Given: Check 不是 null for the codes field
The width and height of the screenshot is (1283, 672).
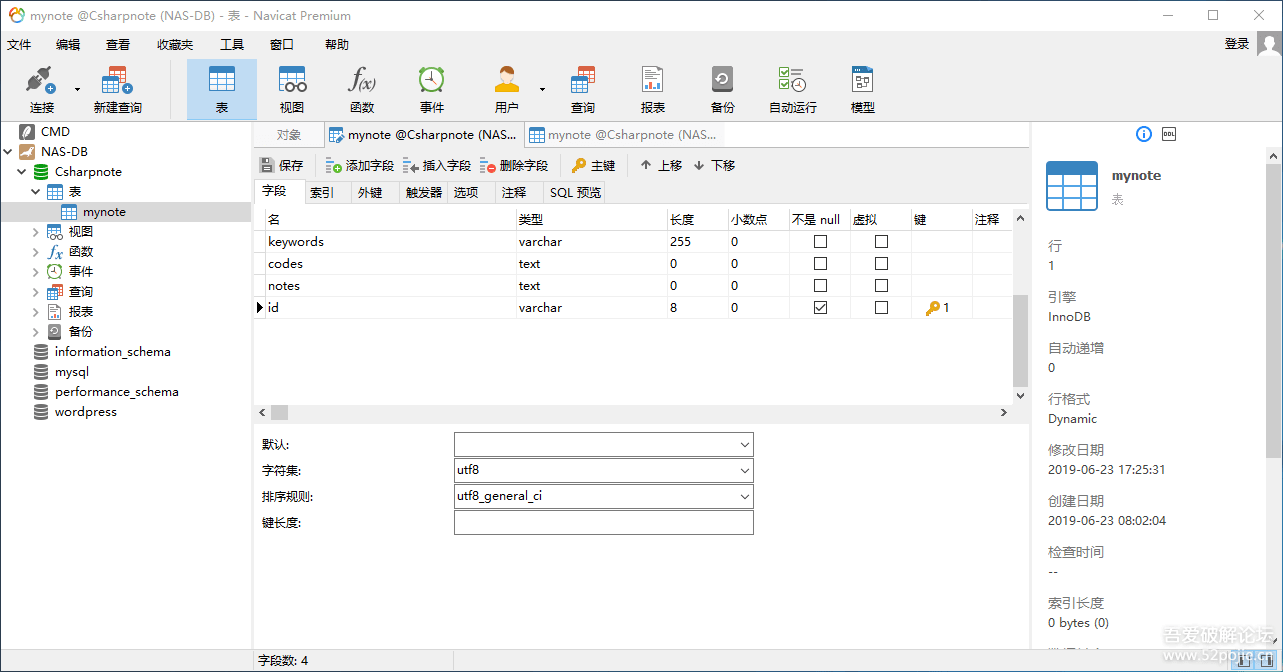Looking at the screenshot, I should pos(820,263).
